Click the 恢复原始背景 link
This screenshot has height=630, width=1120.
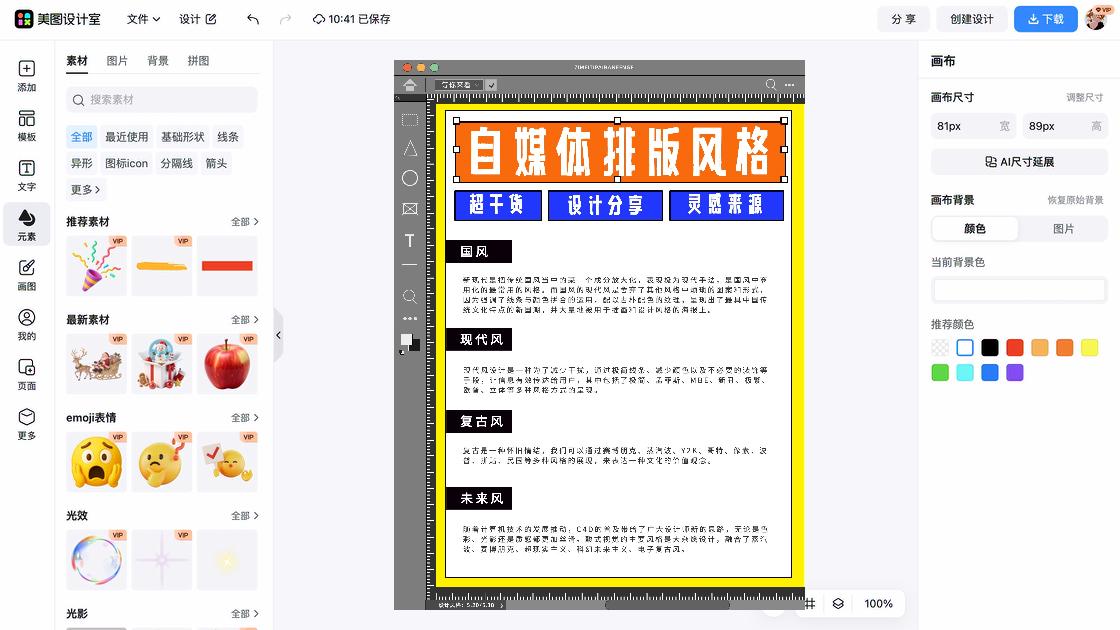pyautogui.click(x=1075, y=200)
